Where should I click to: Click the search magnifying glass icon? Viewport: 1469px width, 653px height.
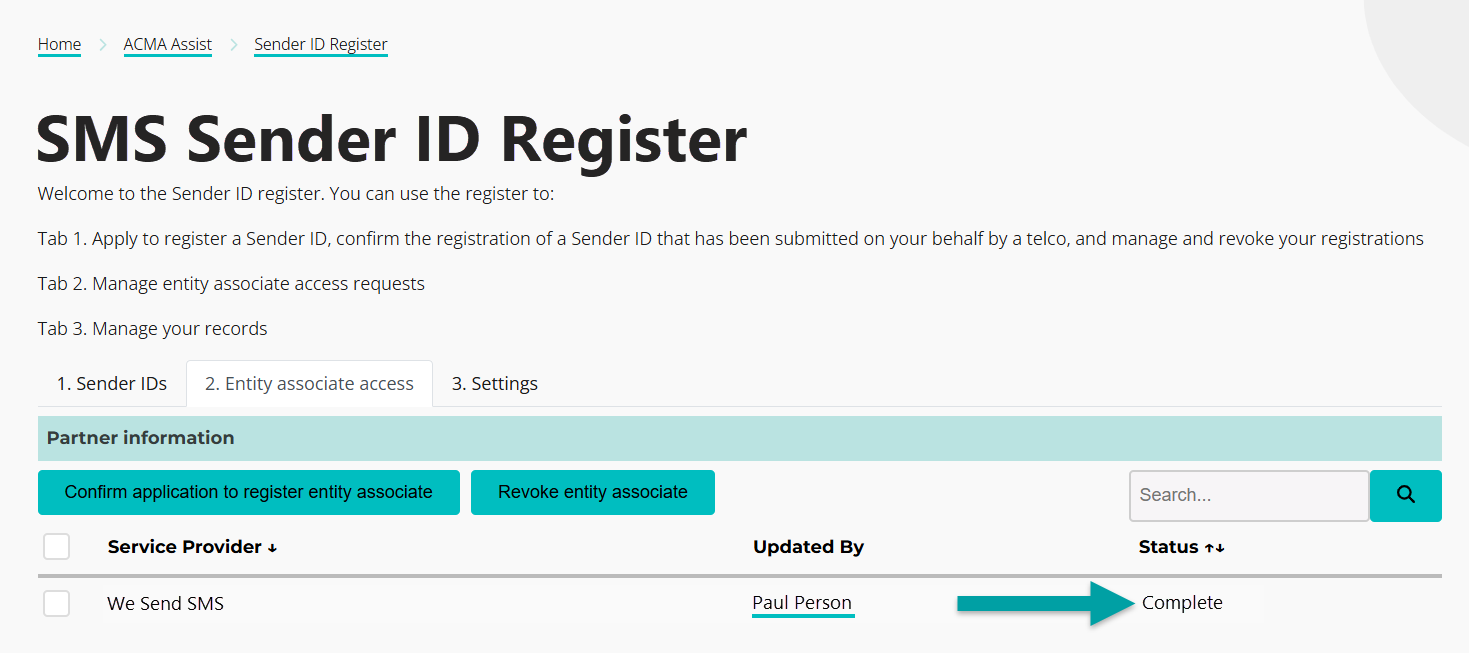point(1405,495)
